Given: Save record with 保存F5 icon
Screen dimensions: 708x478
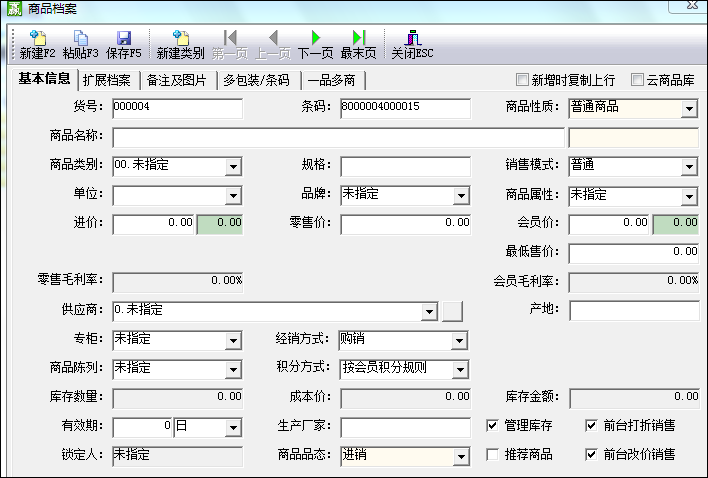Looking at the screenshot, I should (x=124, y=45).
